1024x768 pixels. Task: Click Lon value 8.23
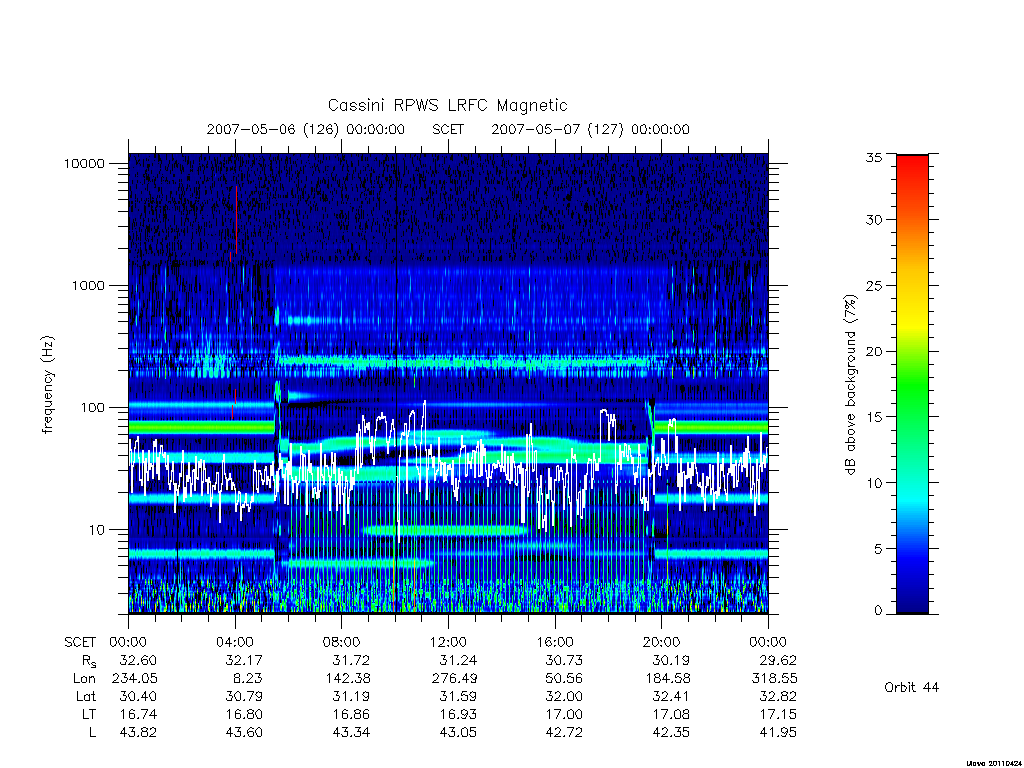click(249, 679)
